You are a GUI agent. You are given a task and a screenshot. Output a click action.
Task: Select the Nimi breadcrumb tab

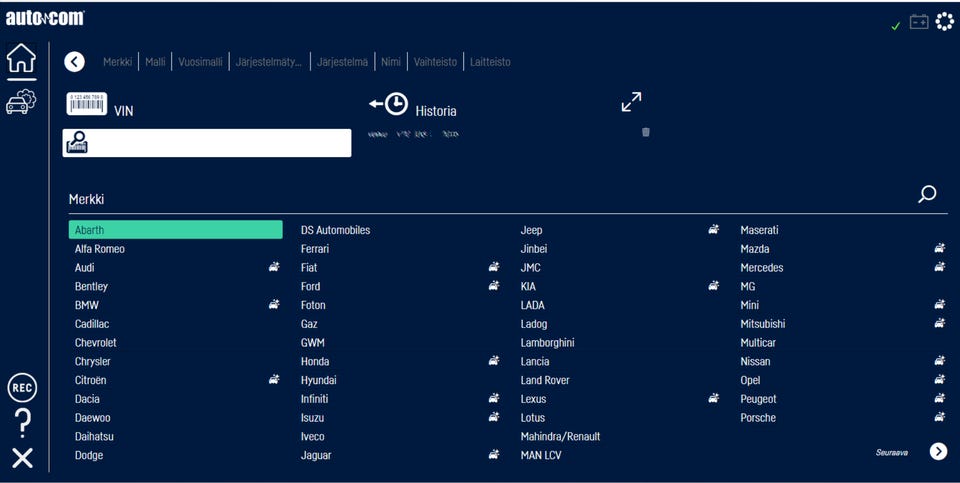(x=391, y=62)
